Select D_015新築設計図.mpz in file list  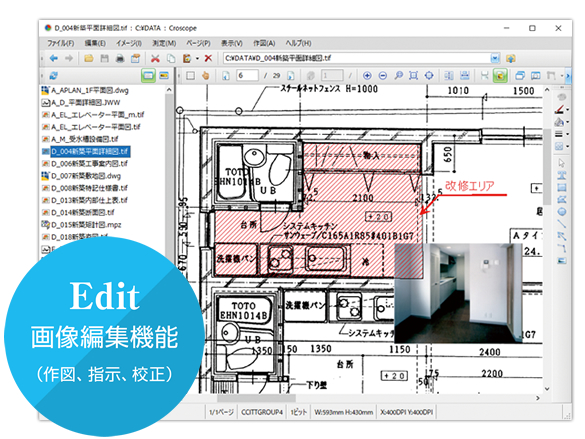82,225
